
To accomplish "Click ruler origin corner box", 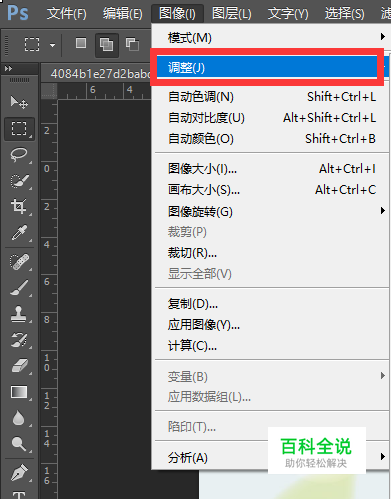I will tap(49, 91).
